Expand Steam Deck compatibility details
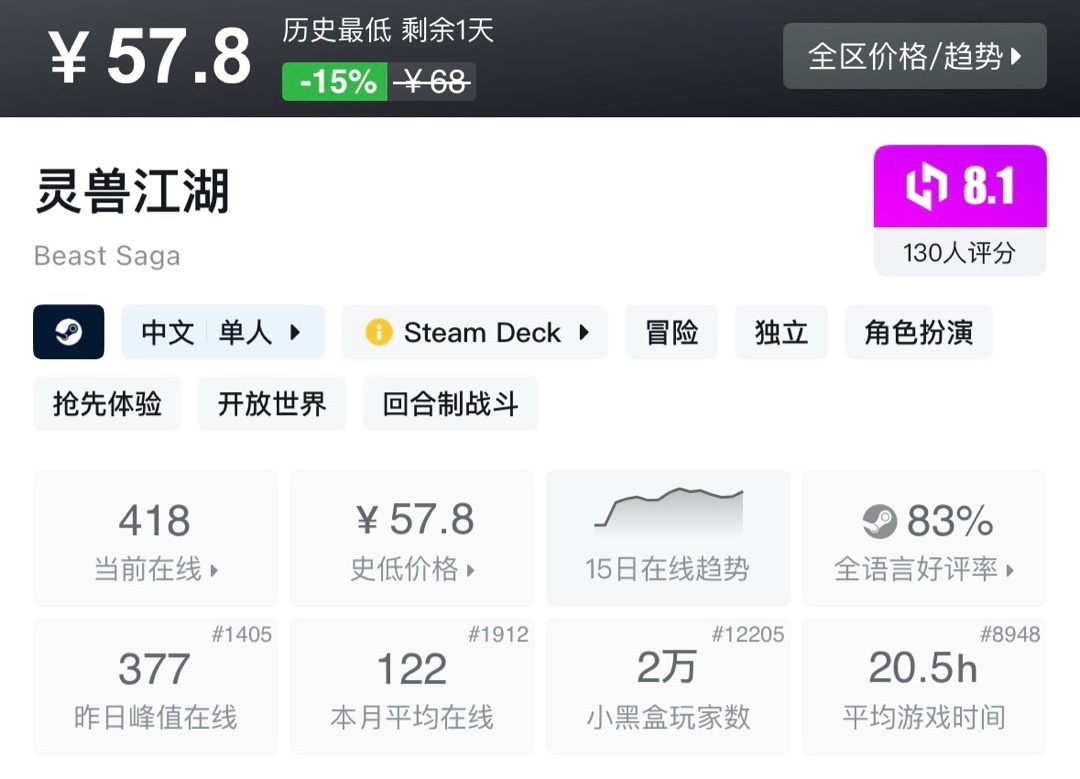This screenshot has width=1080, height=779. tap(475, 332)
